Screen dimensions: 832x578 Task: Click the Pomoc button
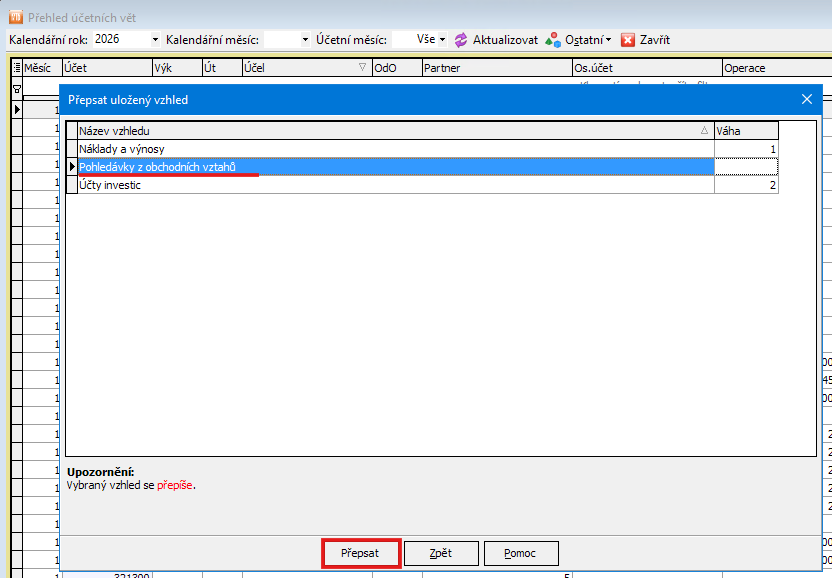pos(521,553)
